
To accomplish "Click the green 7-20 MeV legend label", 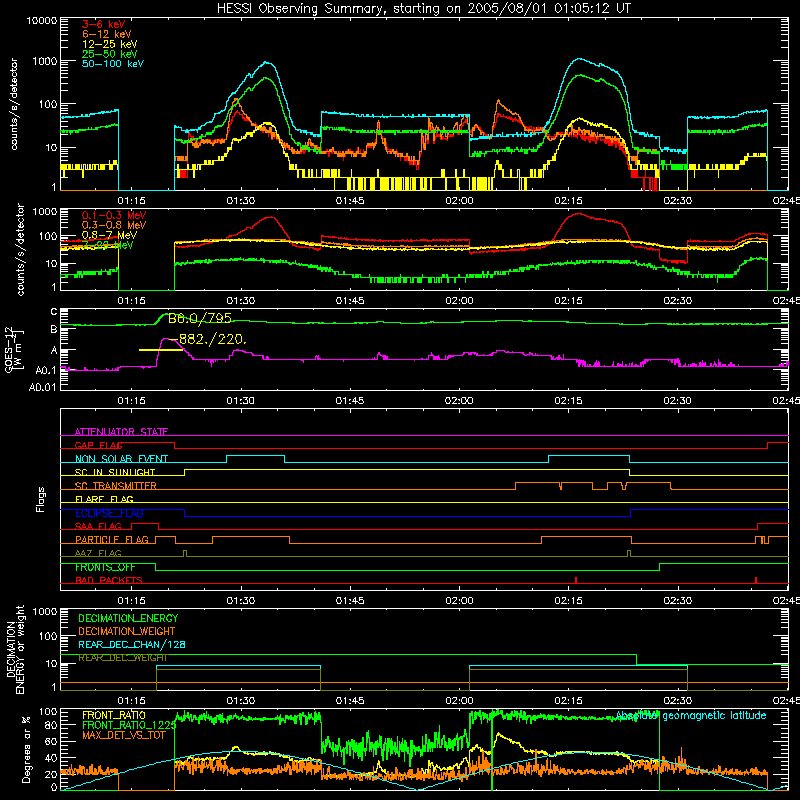I will pos(108,245).
